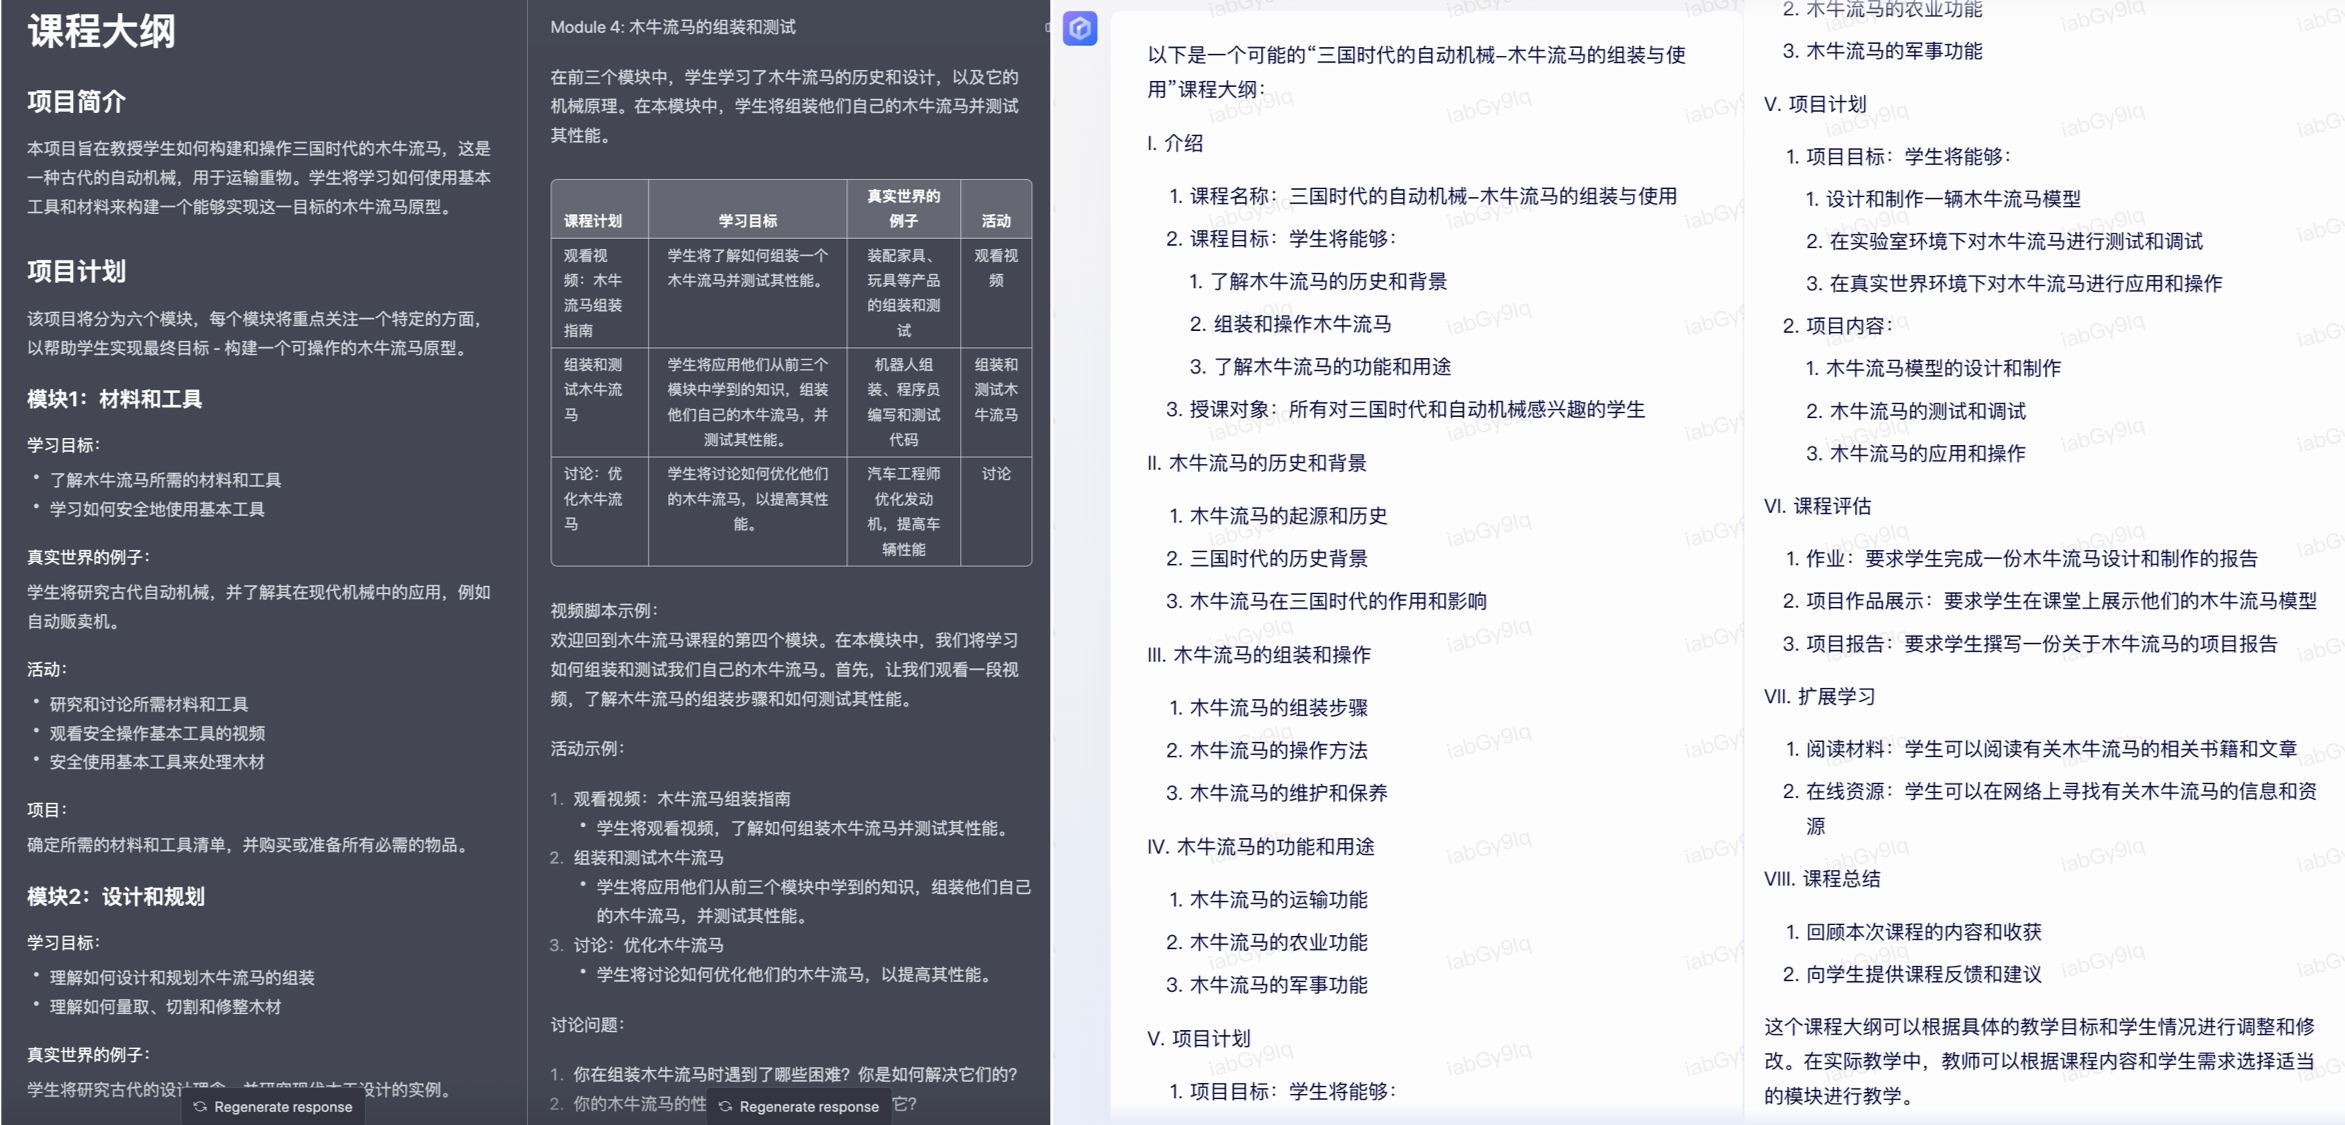The width and height of the screenshot is (2345, 1125).
Task: Click refresh icon on Module 4 panel's Regenerate button
Action: point(726,1106)
